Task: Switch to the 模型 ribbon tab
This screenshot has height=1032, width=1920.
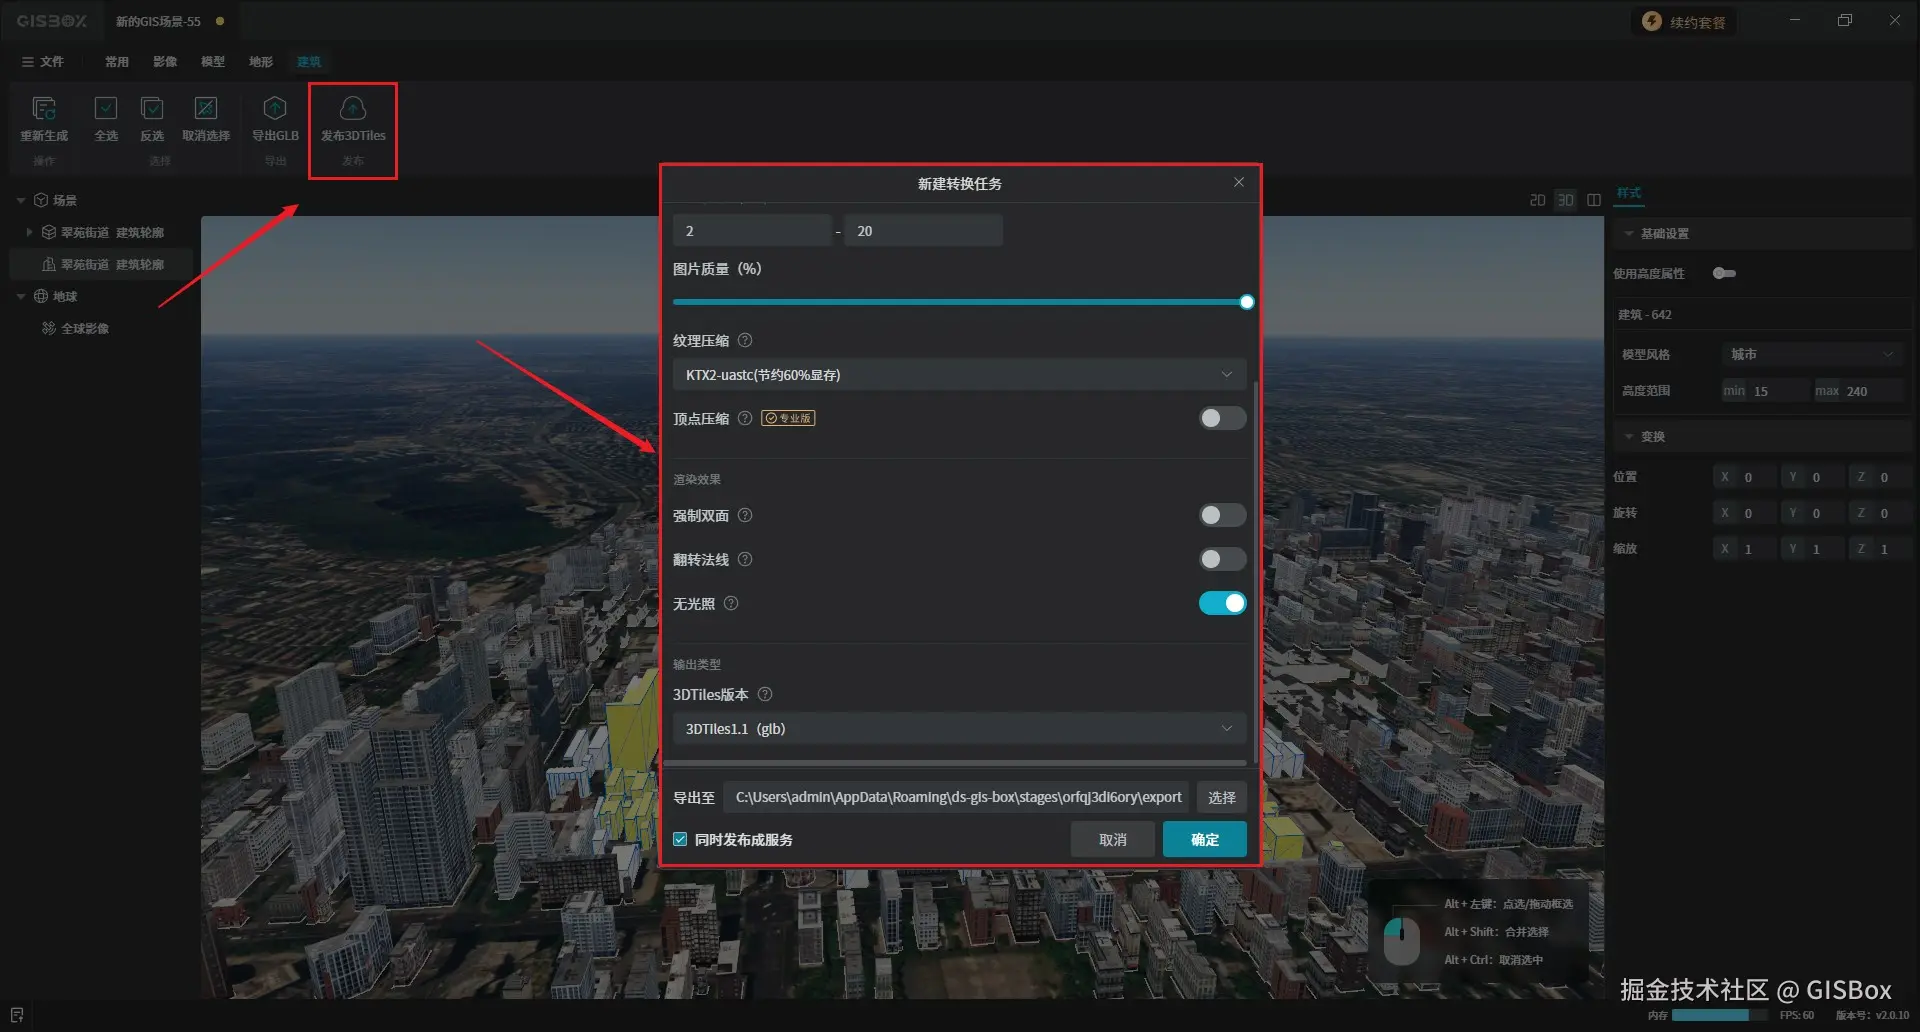Action: (x=213, y=62)
